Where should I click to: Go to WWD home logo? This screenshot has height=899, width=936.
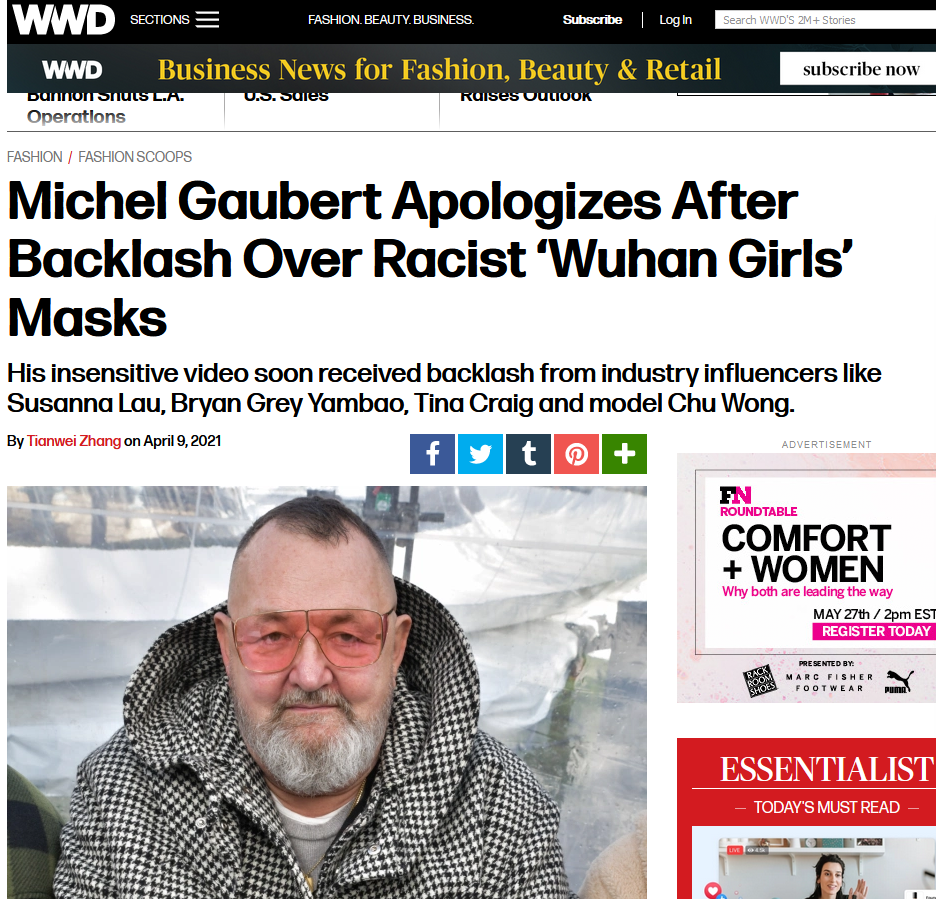(63, 20)
